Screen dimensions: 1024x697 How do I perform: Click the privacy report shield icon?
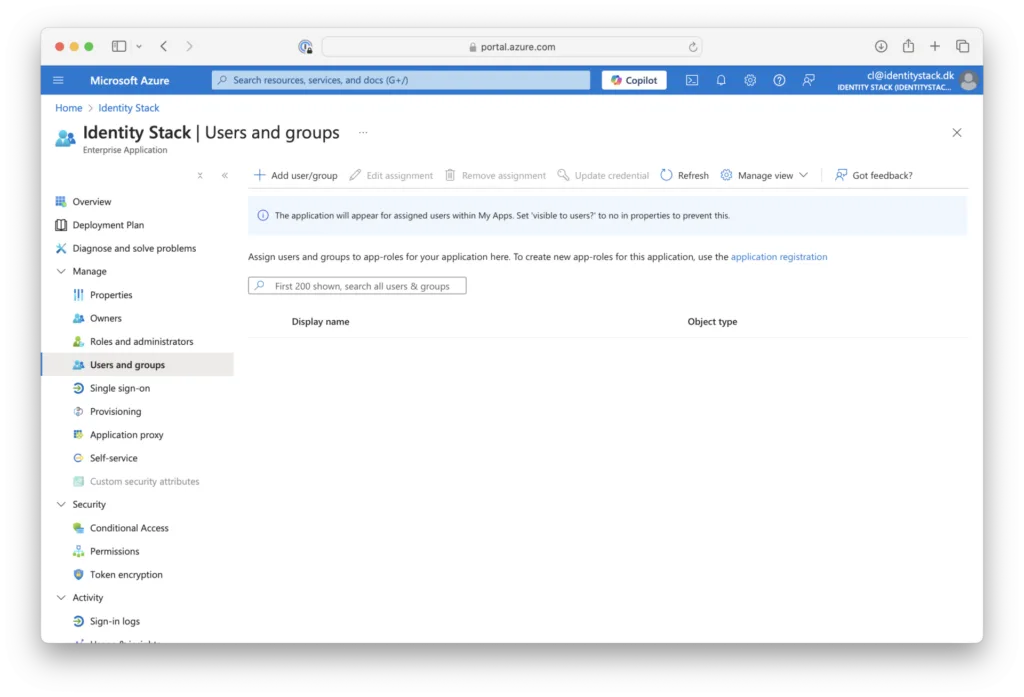coord(305,46)
